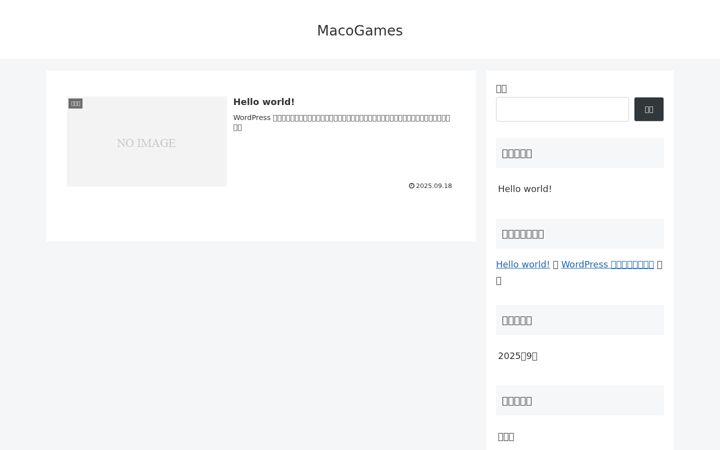Screen dimensions: 720x450
Task: Open the WordPress commenter link
Action: tap(607, 264)
